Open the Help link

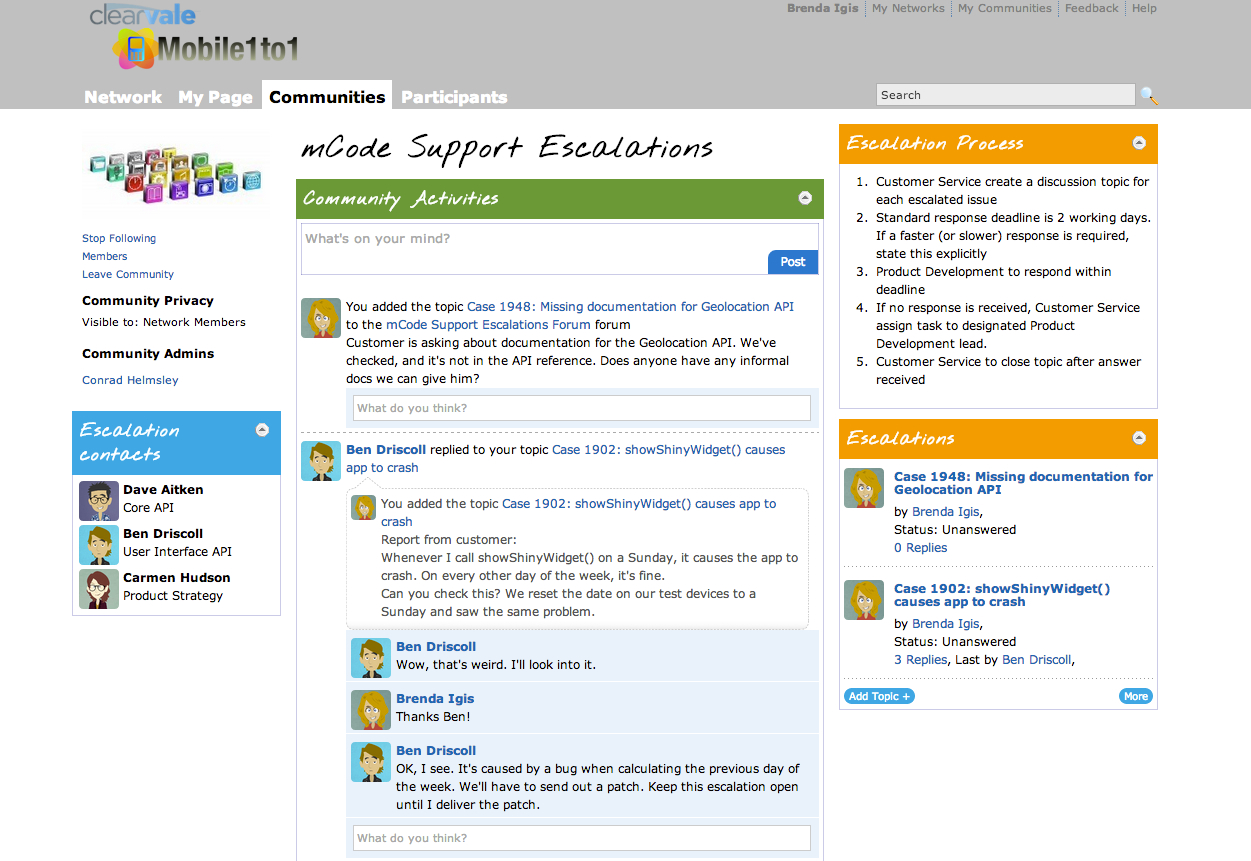pos(1144,8)
